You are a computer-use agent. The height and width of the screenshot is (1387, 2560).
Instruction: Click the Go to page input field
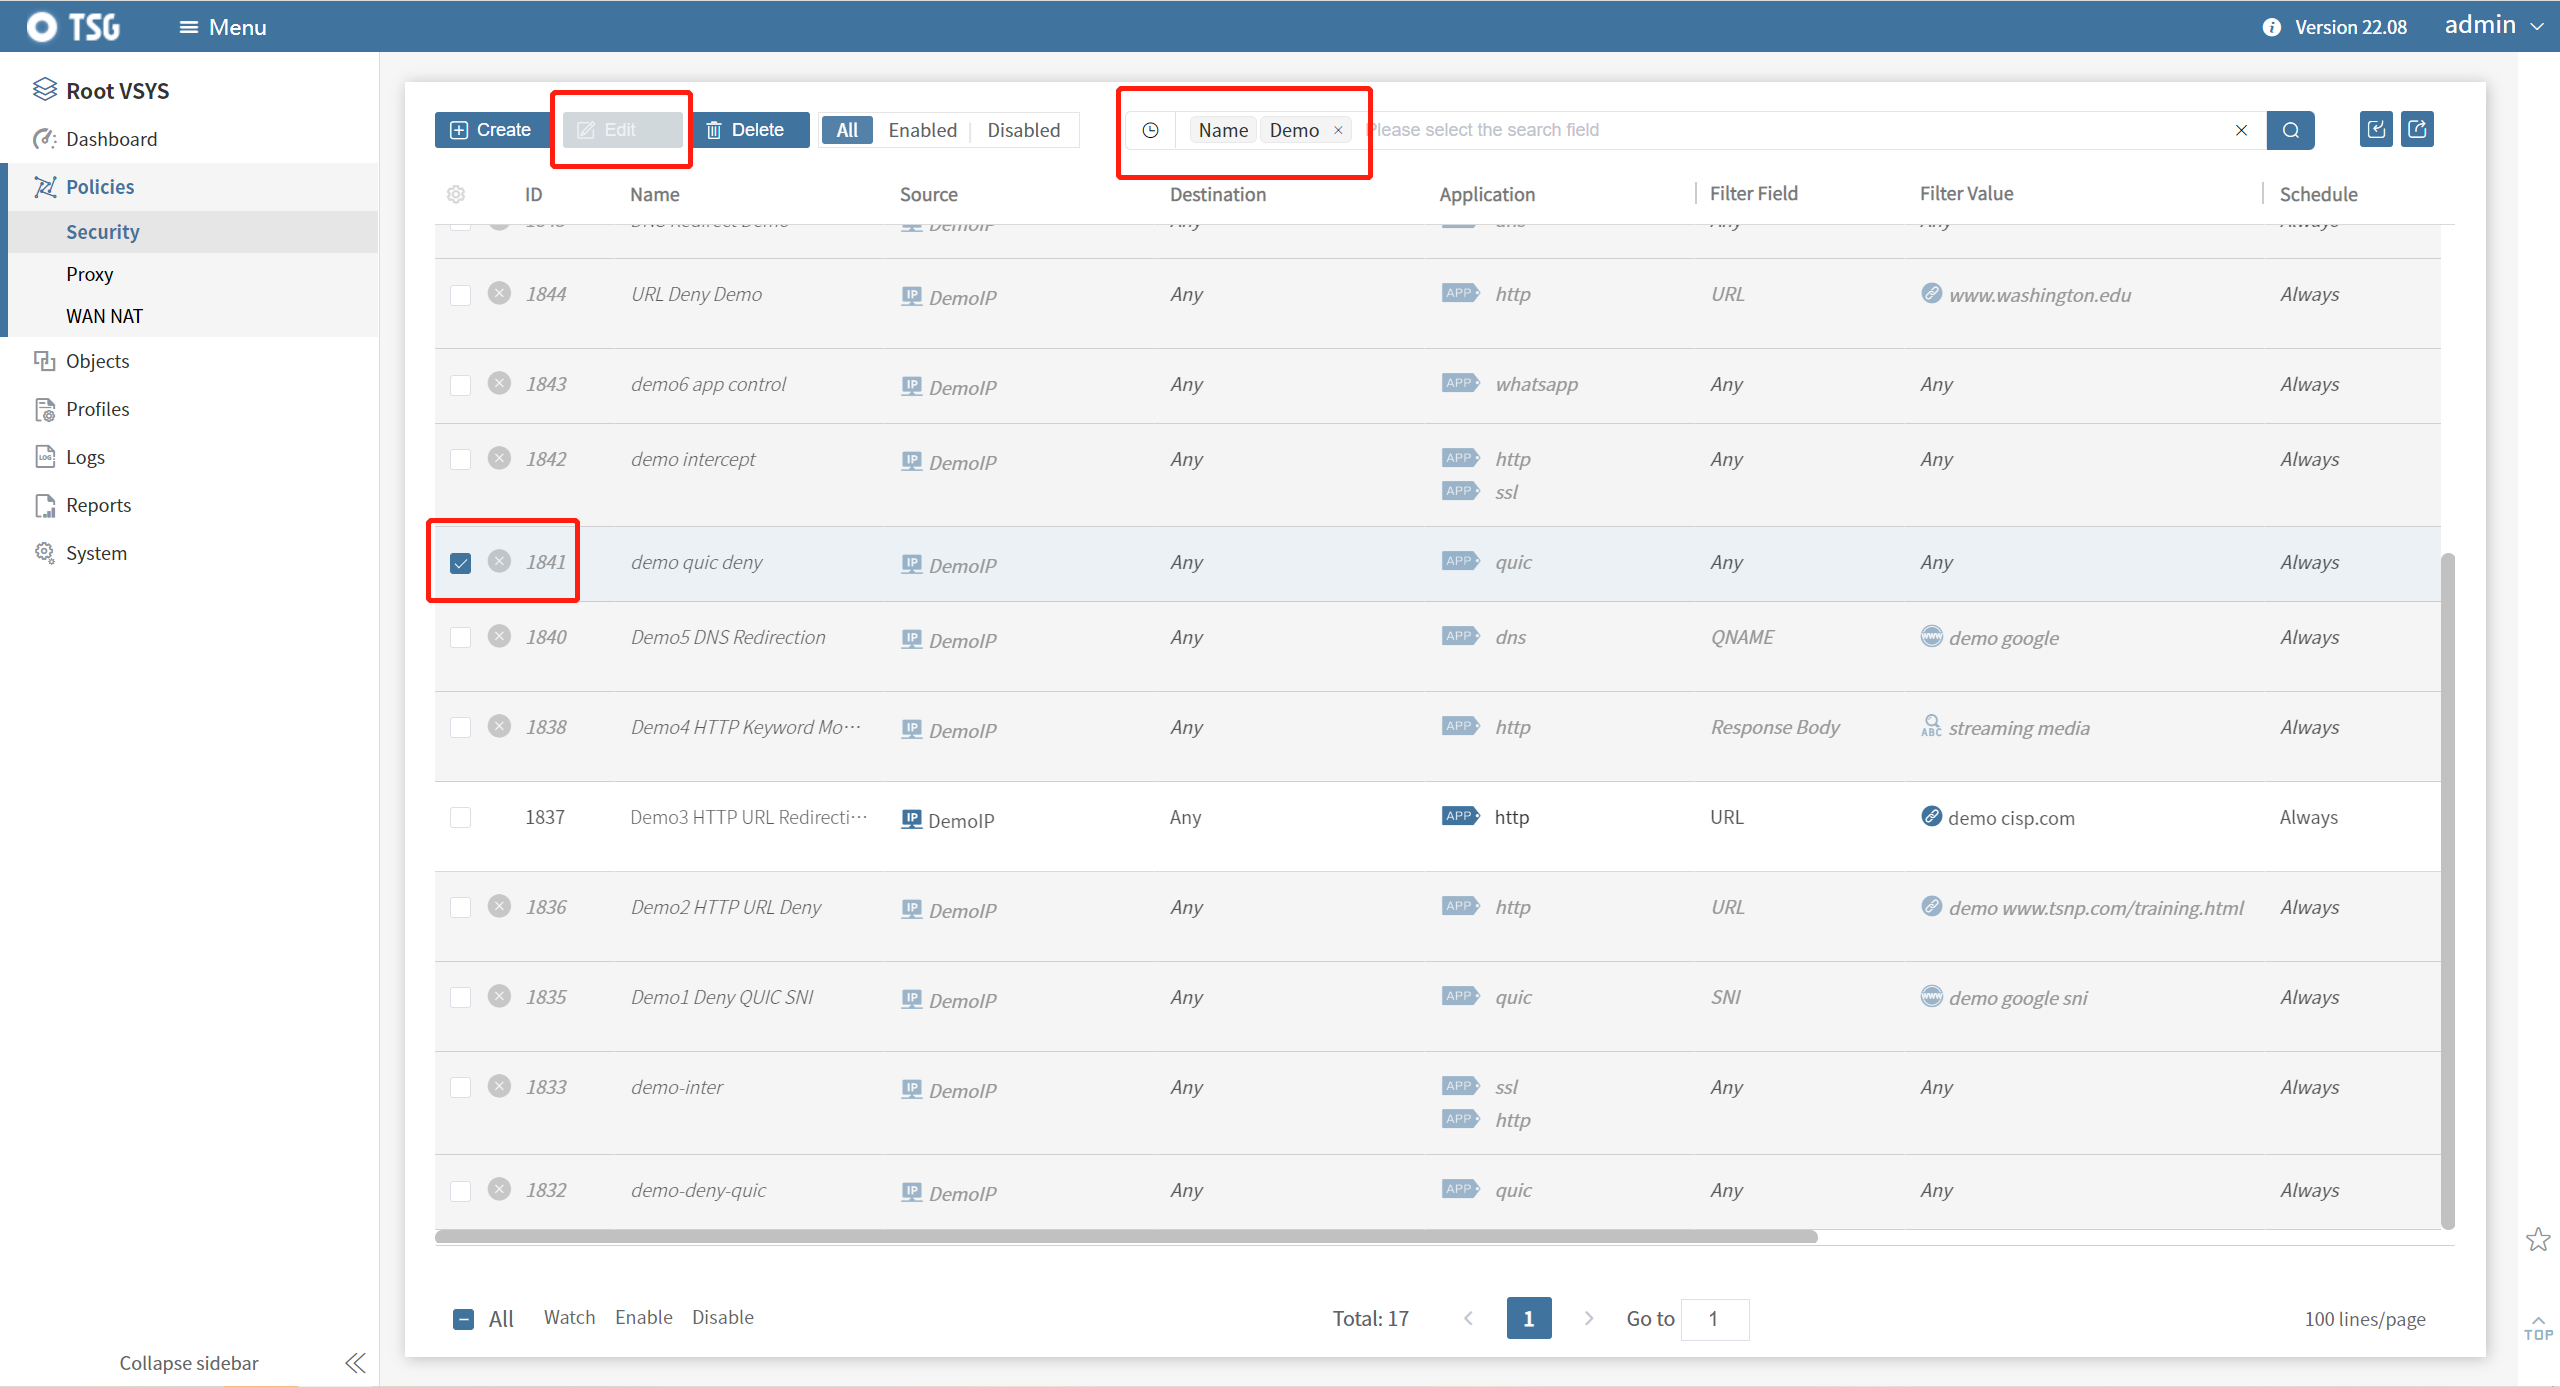tap(1714, 1319)
